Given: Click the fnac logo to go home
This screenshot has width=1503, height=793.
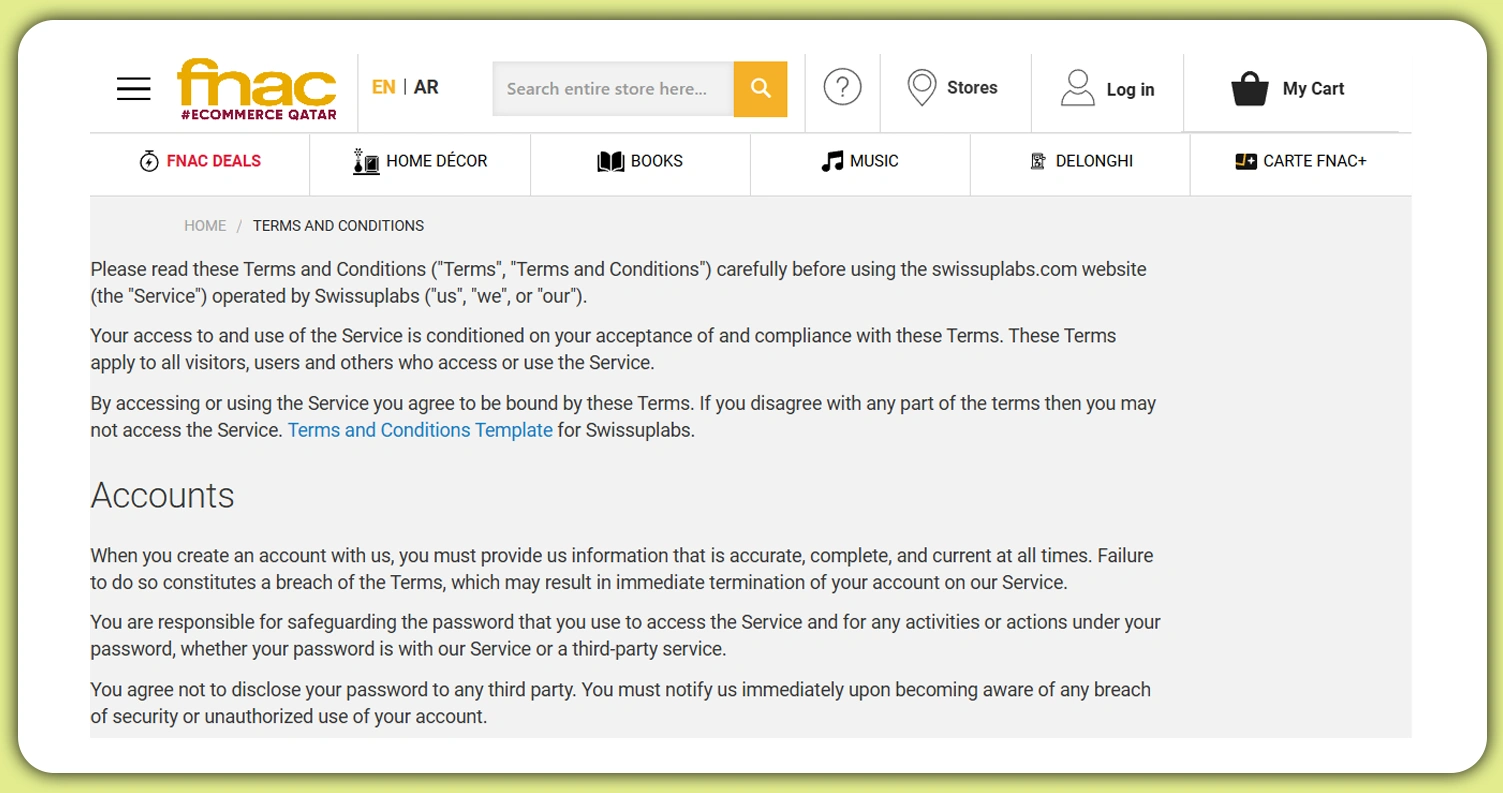Looking at the screenshot, I should coord(256,88).
